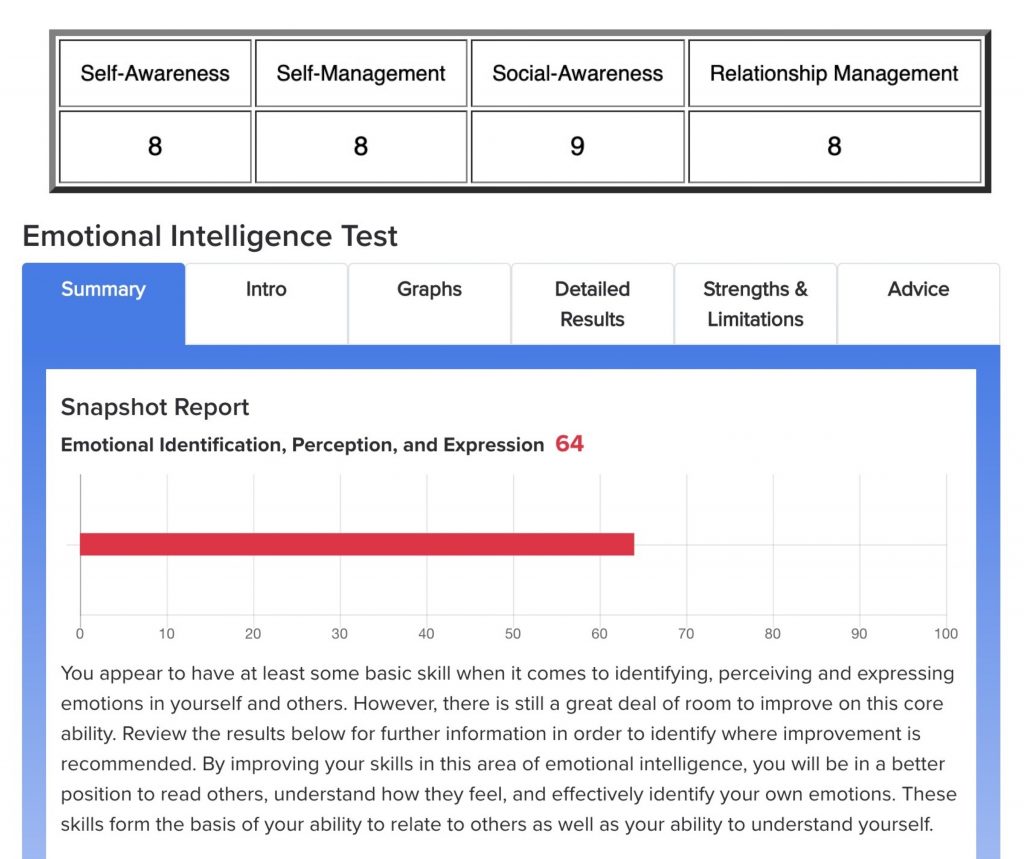Open the Graphs tab
The image size is (1024, 859).
tap(429, 304)
